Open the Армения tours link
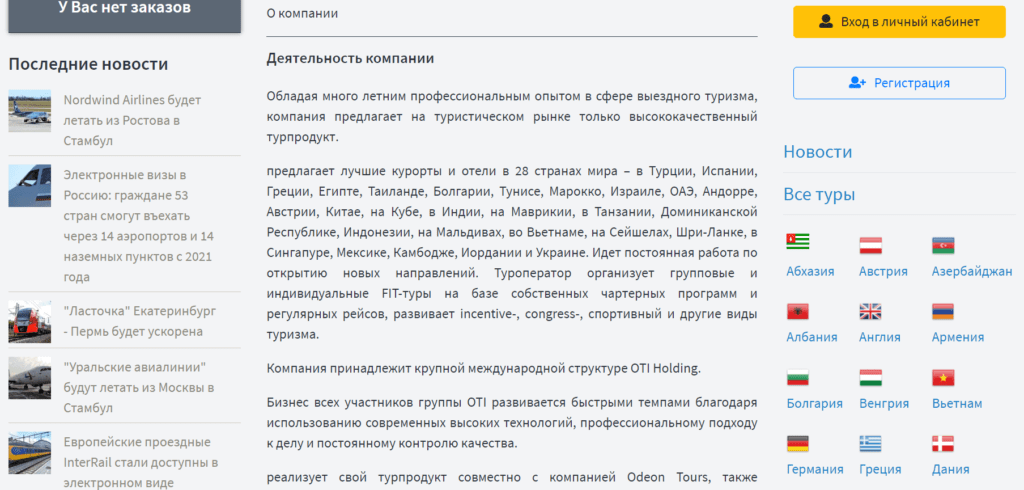1024x490 pixels. pyautogui.click(x=958, y=337)
